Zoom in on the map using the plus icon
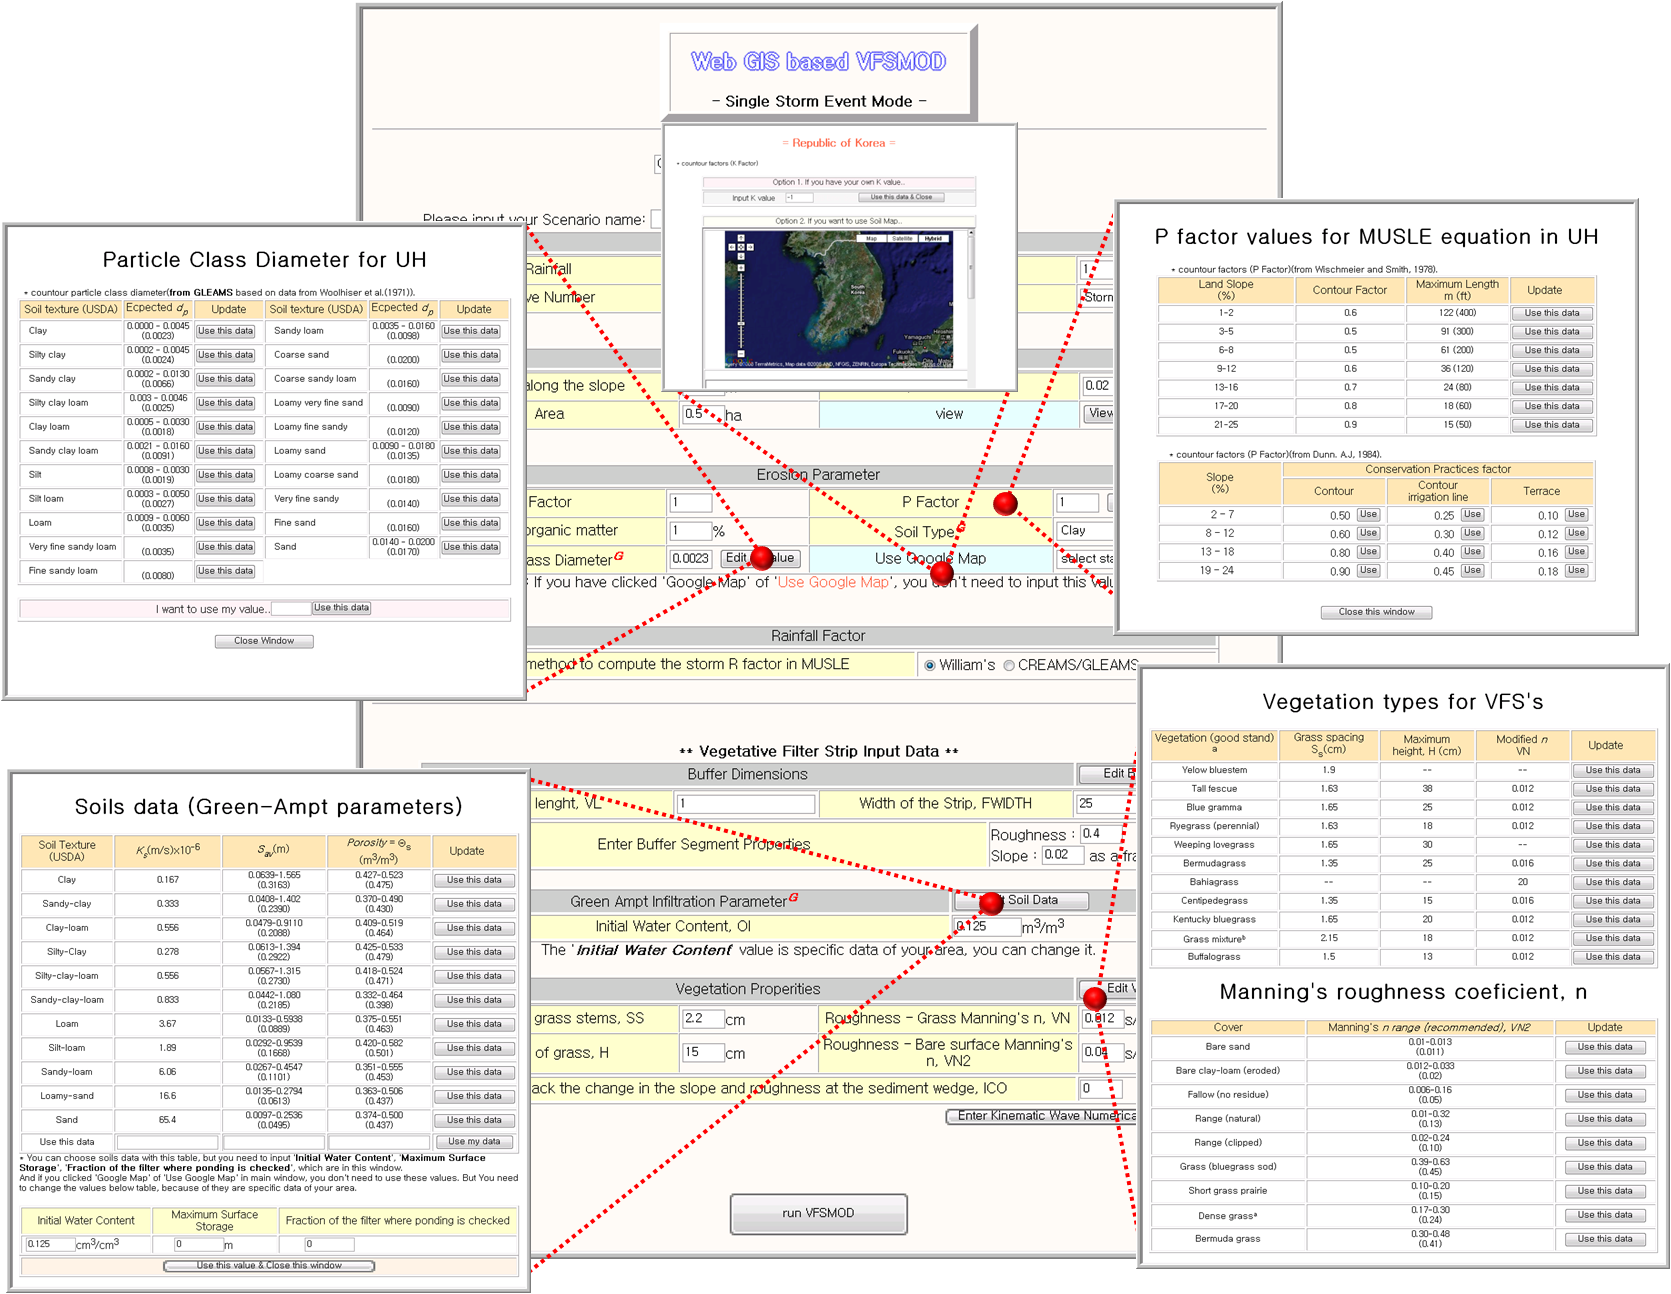The height and width of the screenshot is (1294, 1671). click(741, 268)
